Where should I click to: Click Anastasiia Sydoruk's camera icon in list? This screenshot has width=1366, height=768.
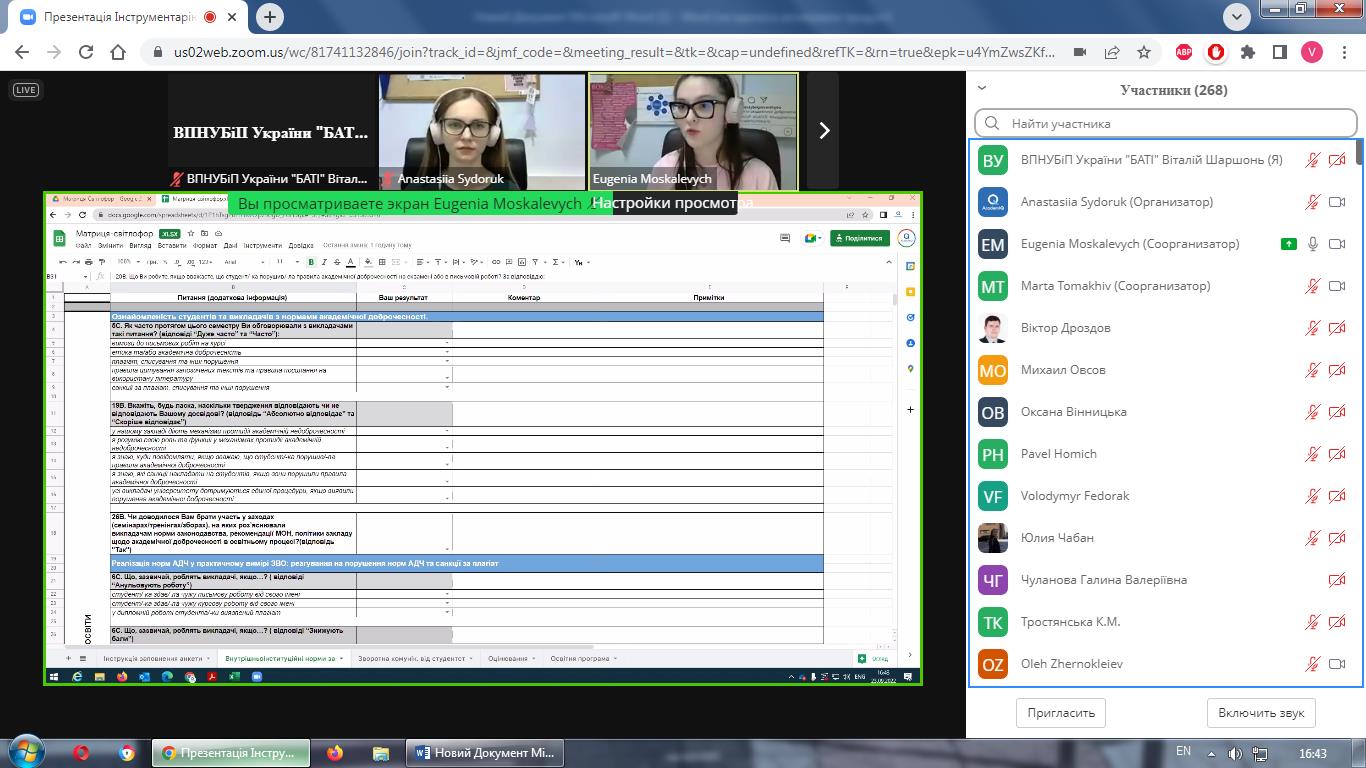click(1337, 202)
